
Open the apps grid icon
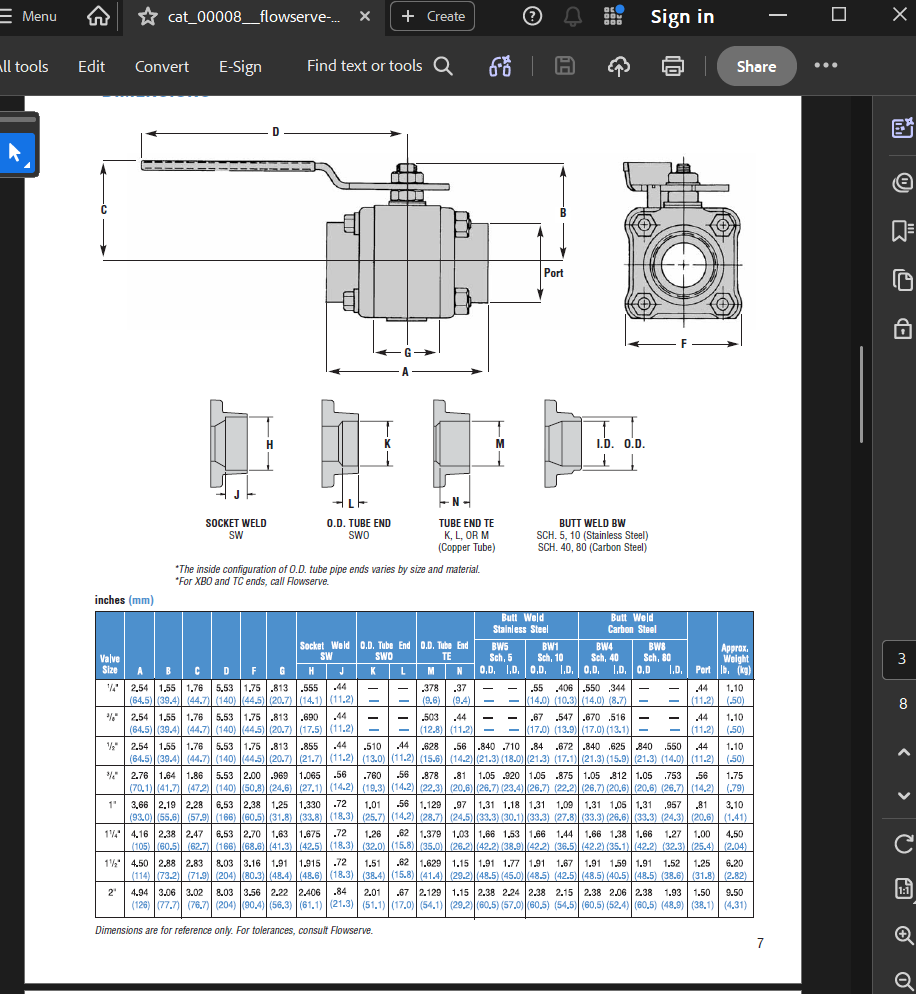(613, 16)
